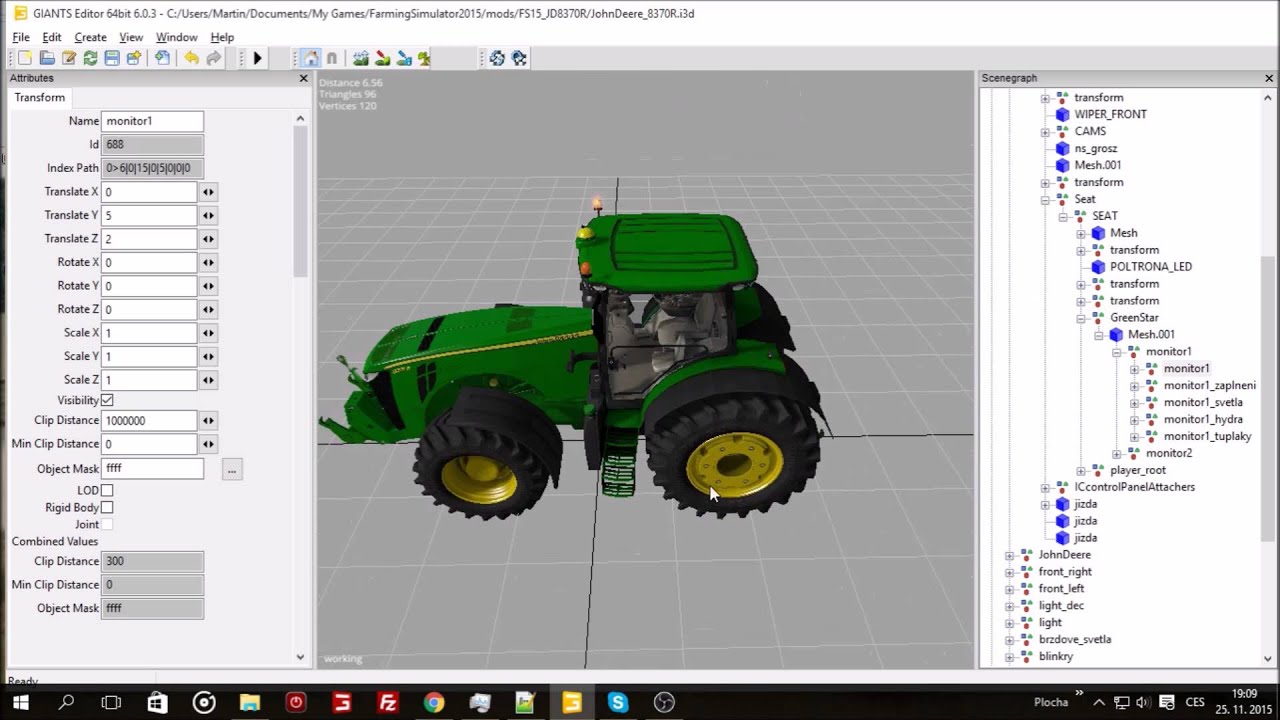Toggle the Visibility checkbox

107,400
